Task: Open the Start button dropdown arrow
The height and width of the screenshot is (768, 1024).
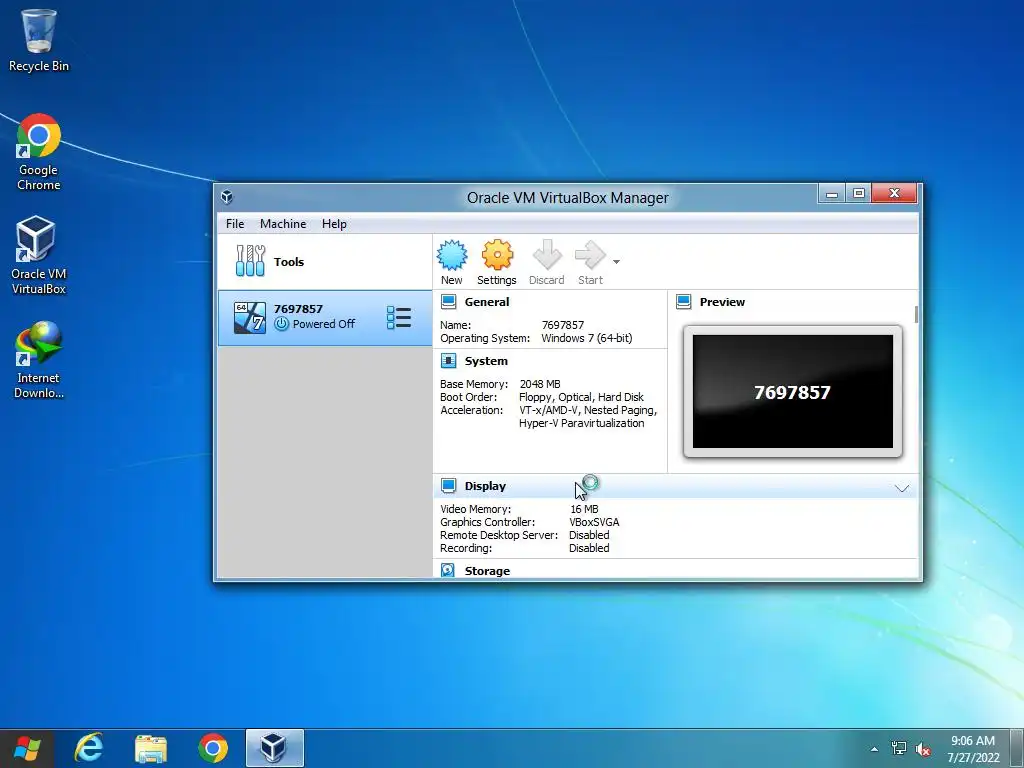Action: pos(616,262)
